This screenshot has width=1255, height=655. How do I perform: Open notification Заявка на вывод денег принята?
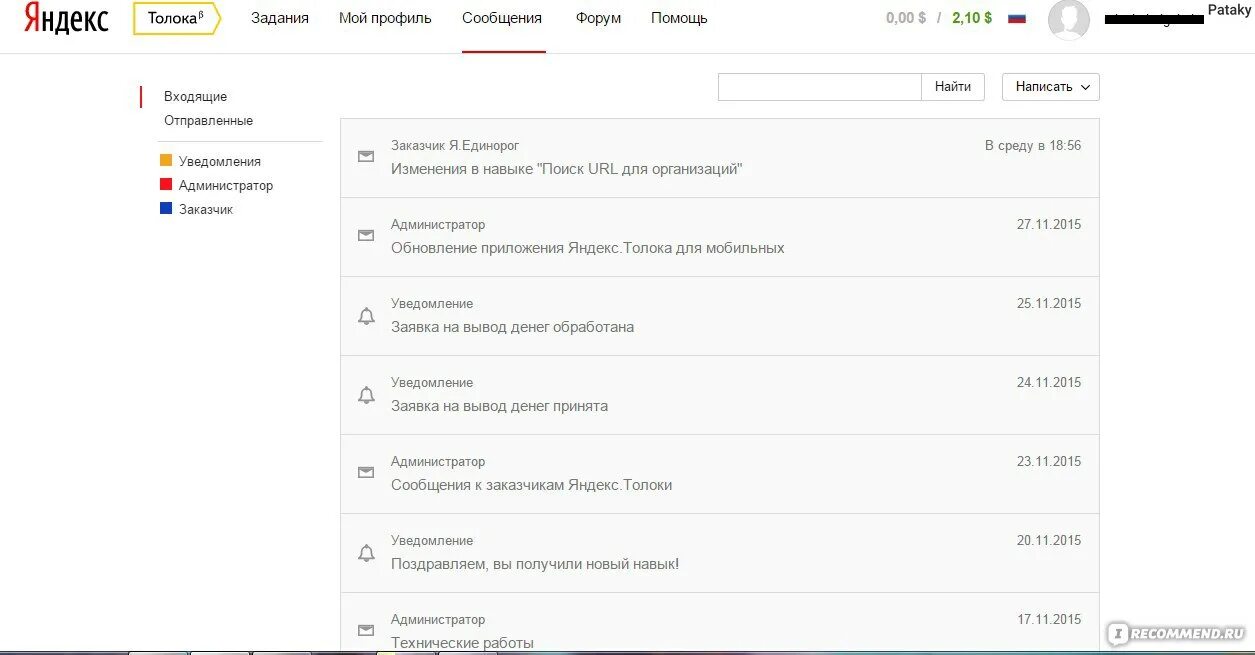(x=499, y=406)
